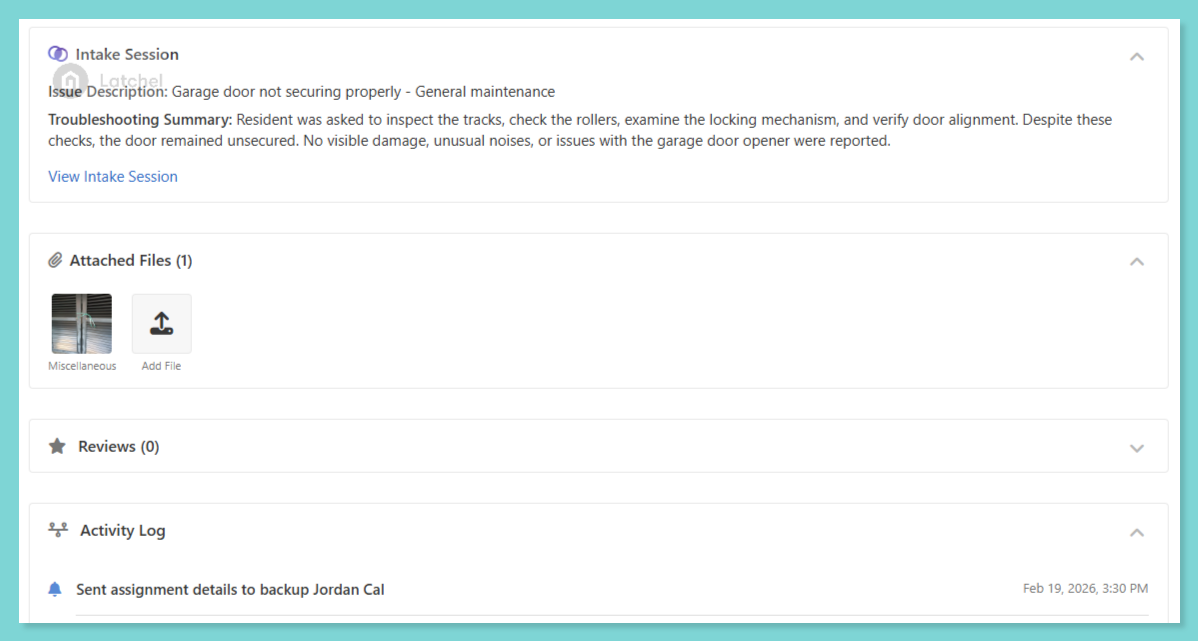Image resolution: width=1198 pixels, height=641 pixels.
Task: Click the star icon next to Reviews
Action: coord(57,446)
